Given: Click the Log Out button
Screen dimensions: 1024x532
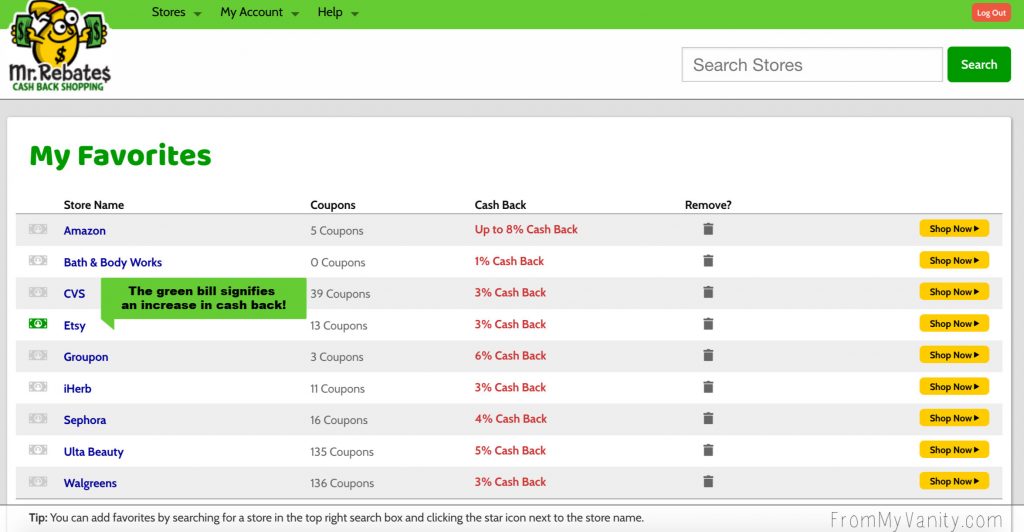Looking at the screenshot, I should point(991,12).
